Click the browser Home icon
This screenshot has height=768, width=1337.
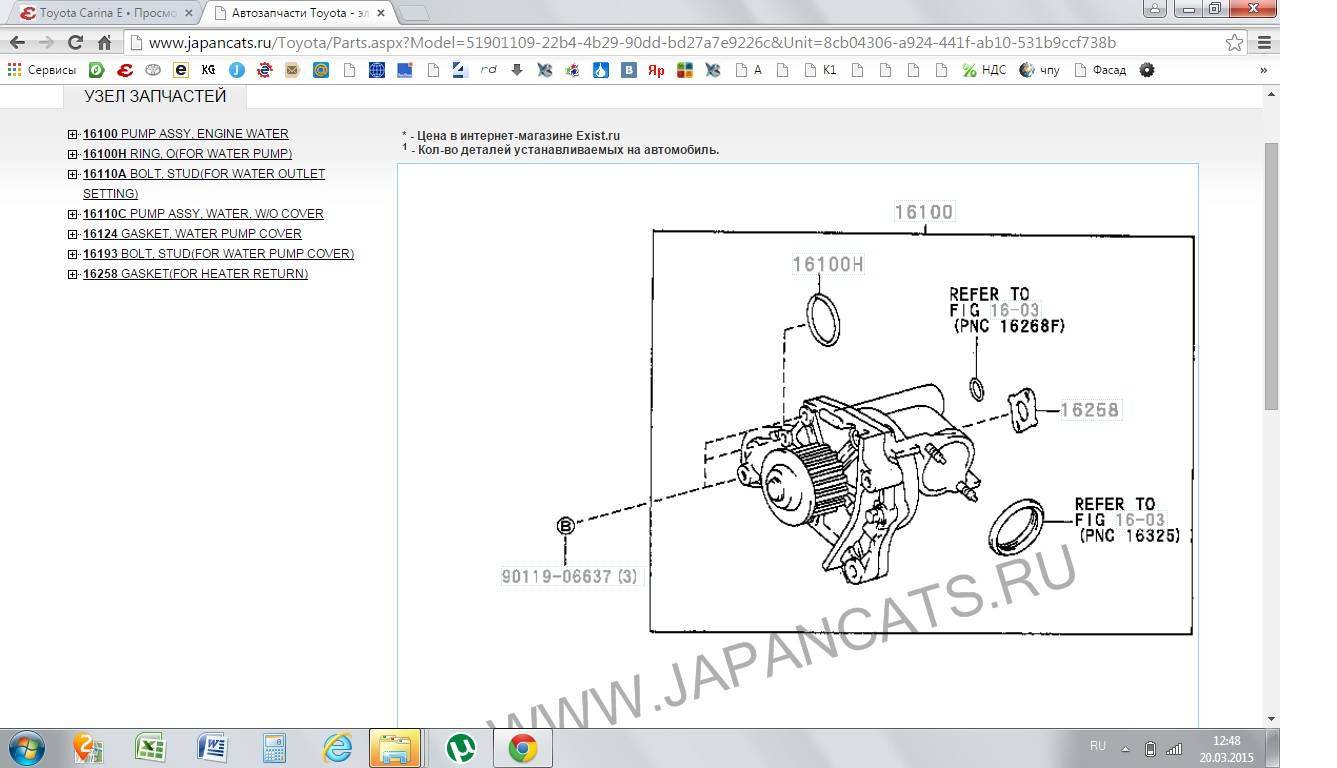tap(104, 43)
